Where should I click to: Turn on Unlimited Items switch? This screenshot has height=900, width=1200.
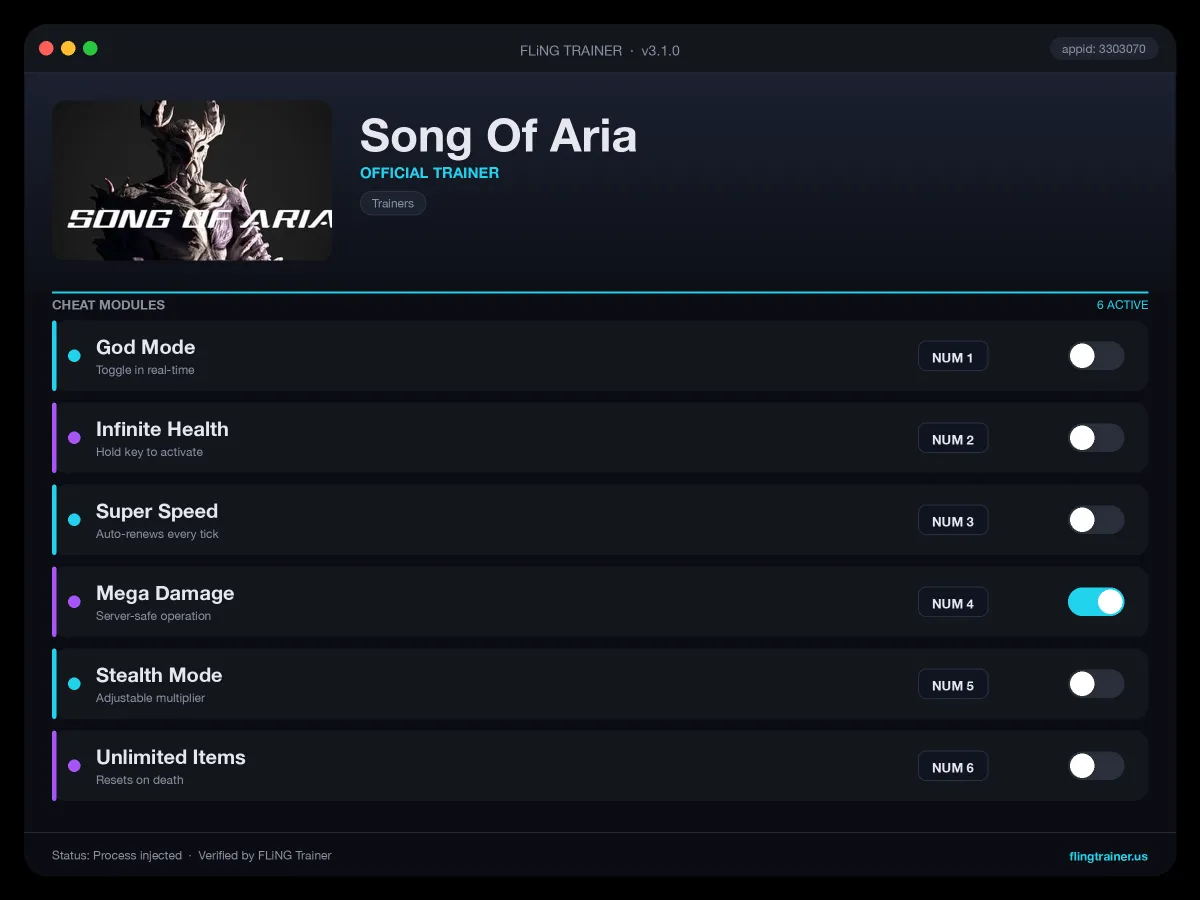click(x=1096, y=766)
